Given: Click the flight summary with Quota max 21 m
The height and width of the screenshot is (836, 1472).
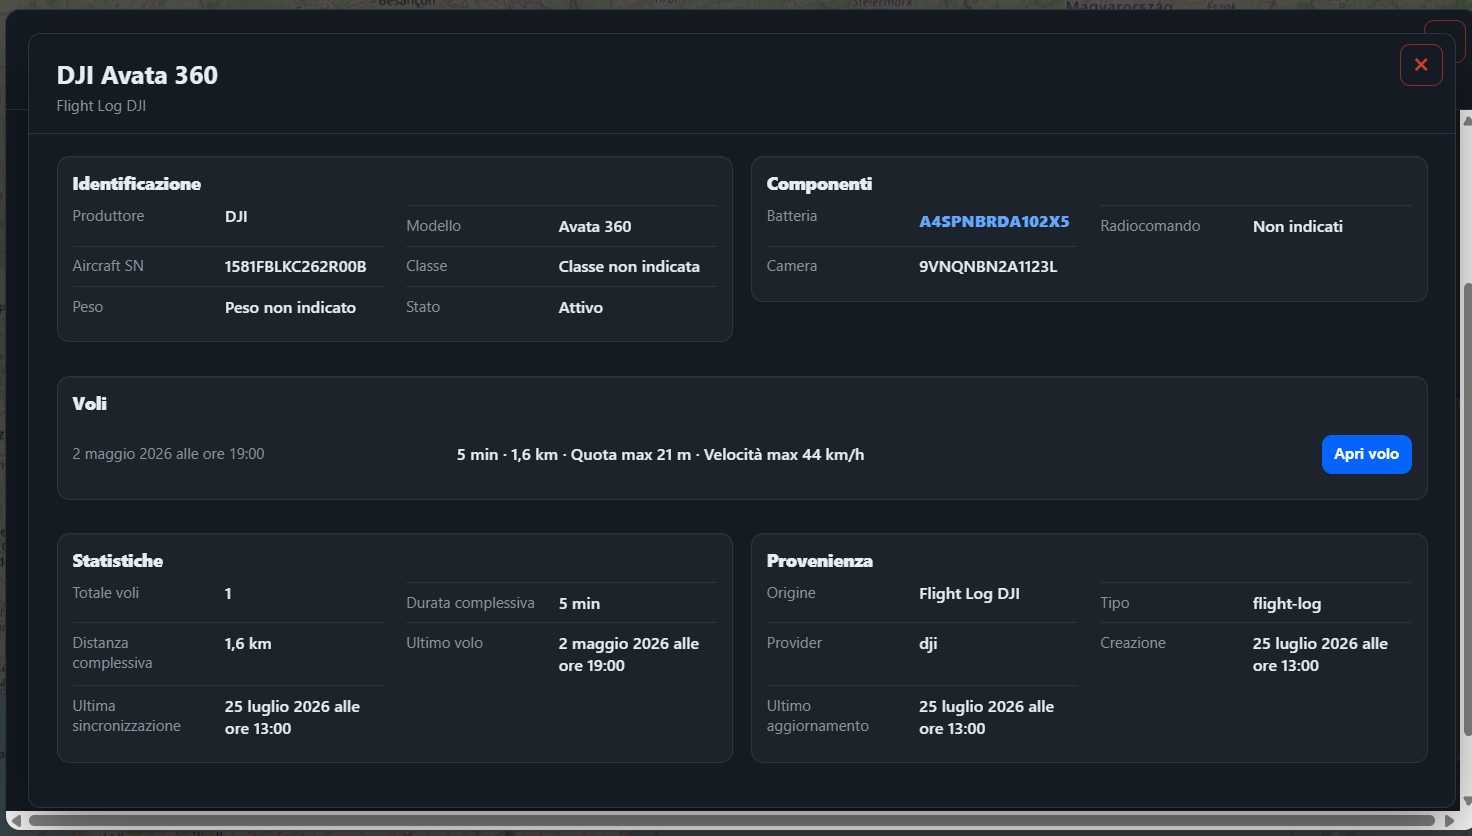Looking at the screenshot, I should pos(661,455).
